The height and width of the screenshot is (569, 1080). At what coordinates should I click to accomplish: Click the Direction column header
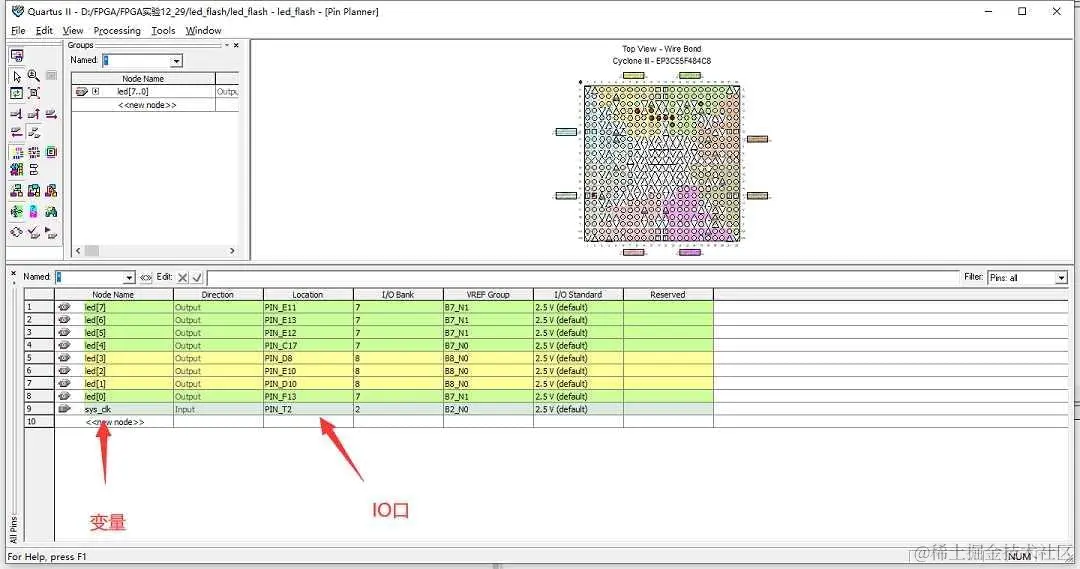click(x=218, y=295)
